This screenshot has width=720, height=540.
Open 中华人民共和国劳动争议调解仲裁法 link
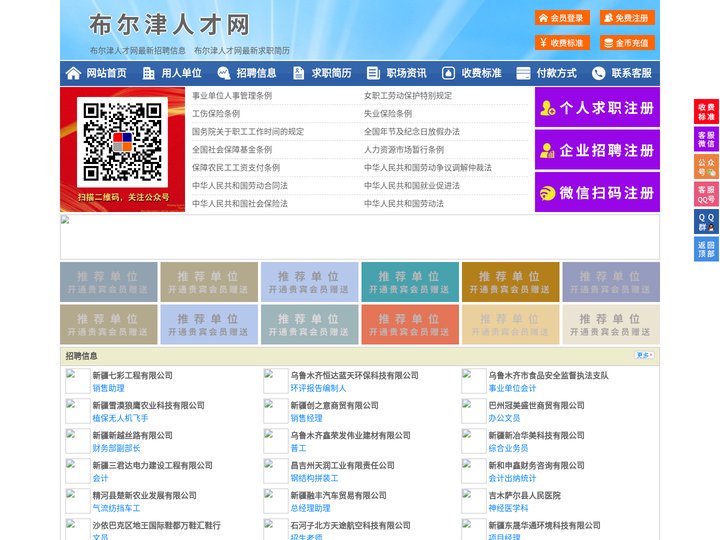click(428, 167)
